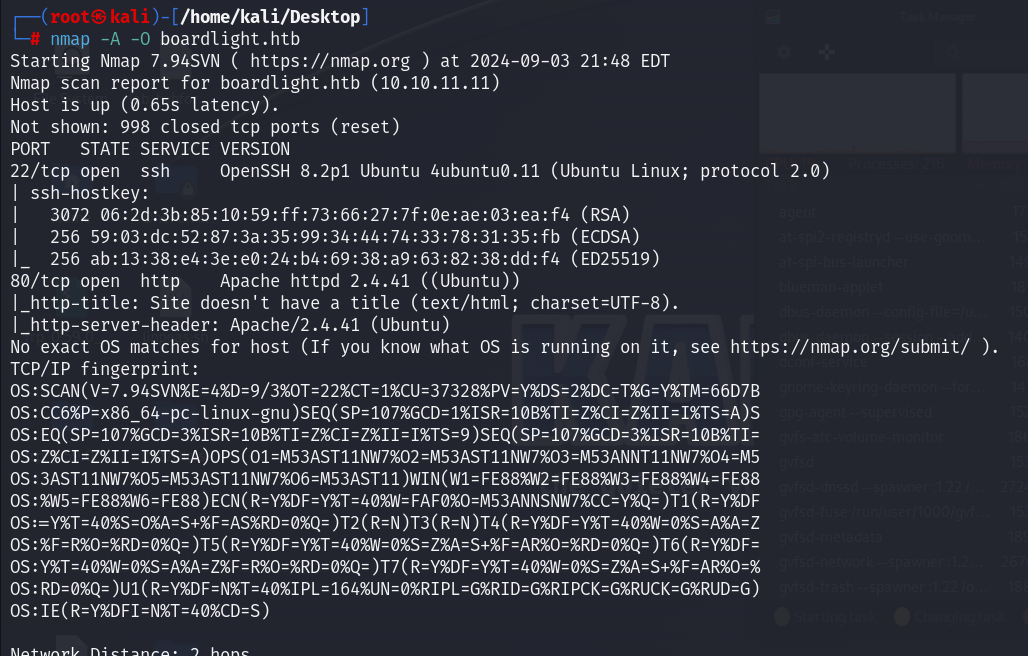Click the crosshair window-identify icon
The width and height of the screenshot is (1028, 656).
click(827, 52)
